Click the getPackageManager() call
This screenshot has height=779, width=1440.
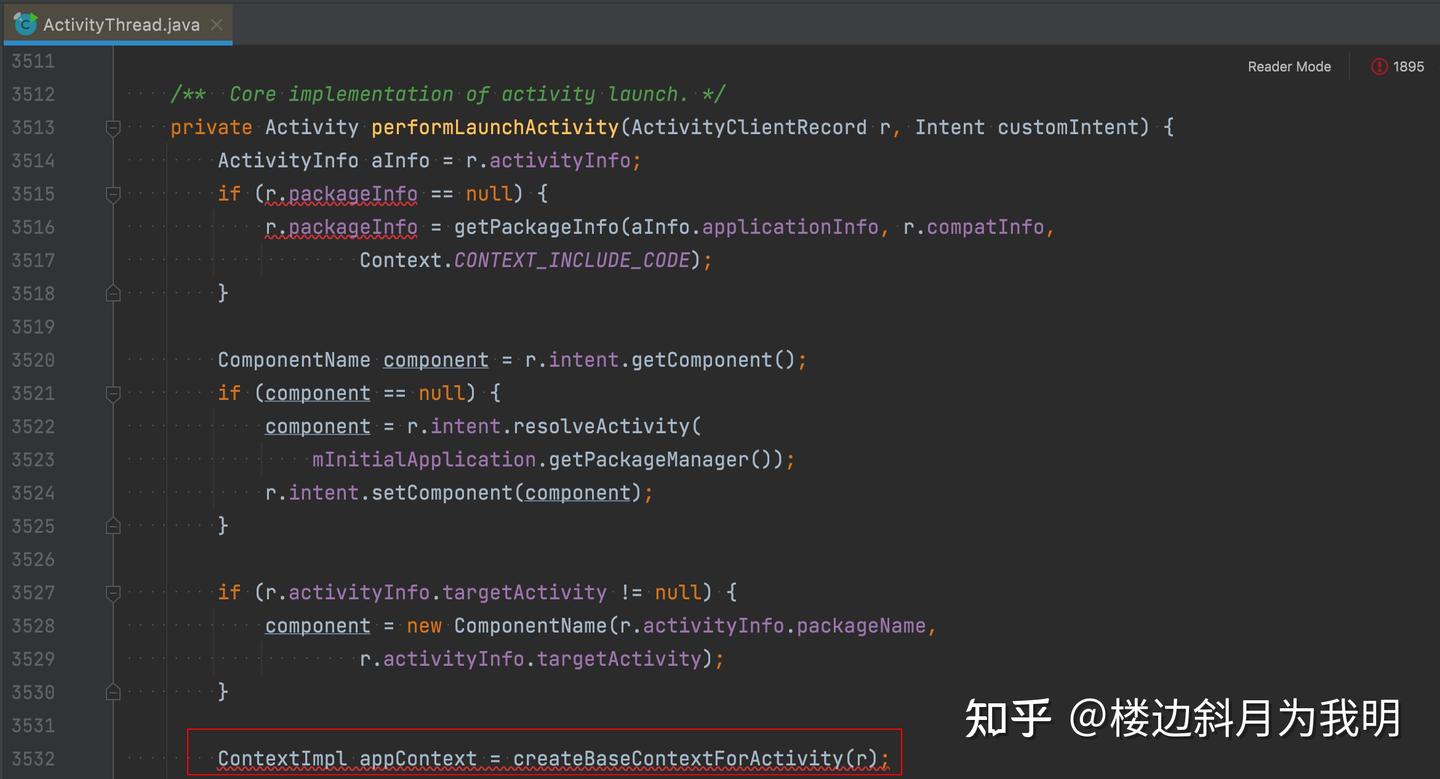661,459
